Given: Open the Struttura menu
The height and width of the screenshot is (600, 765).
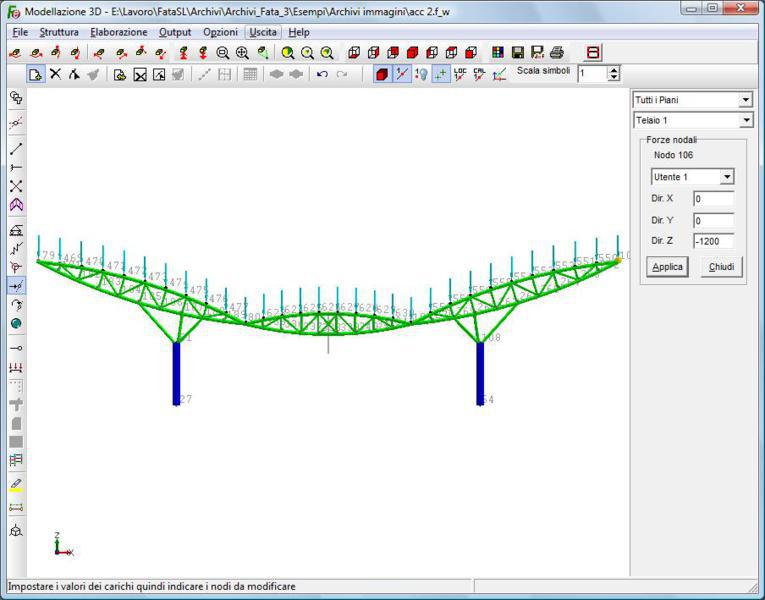Looking at the screenshot, I should pos(59,32).
